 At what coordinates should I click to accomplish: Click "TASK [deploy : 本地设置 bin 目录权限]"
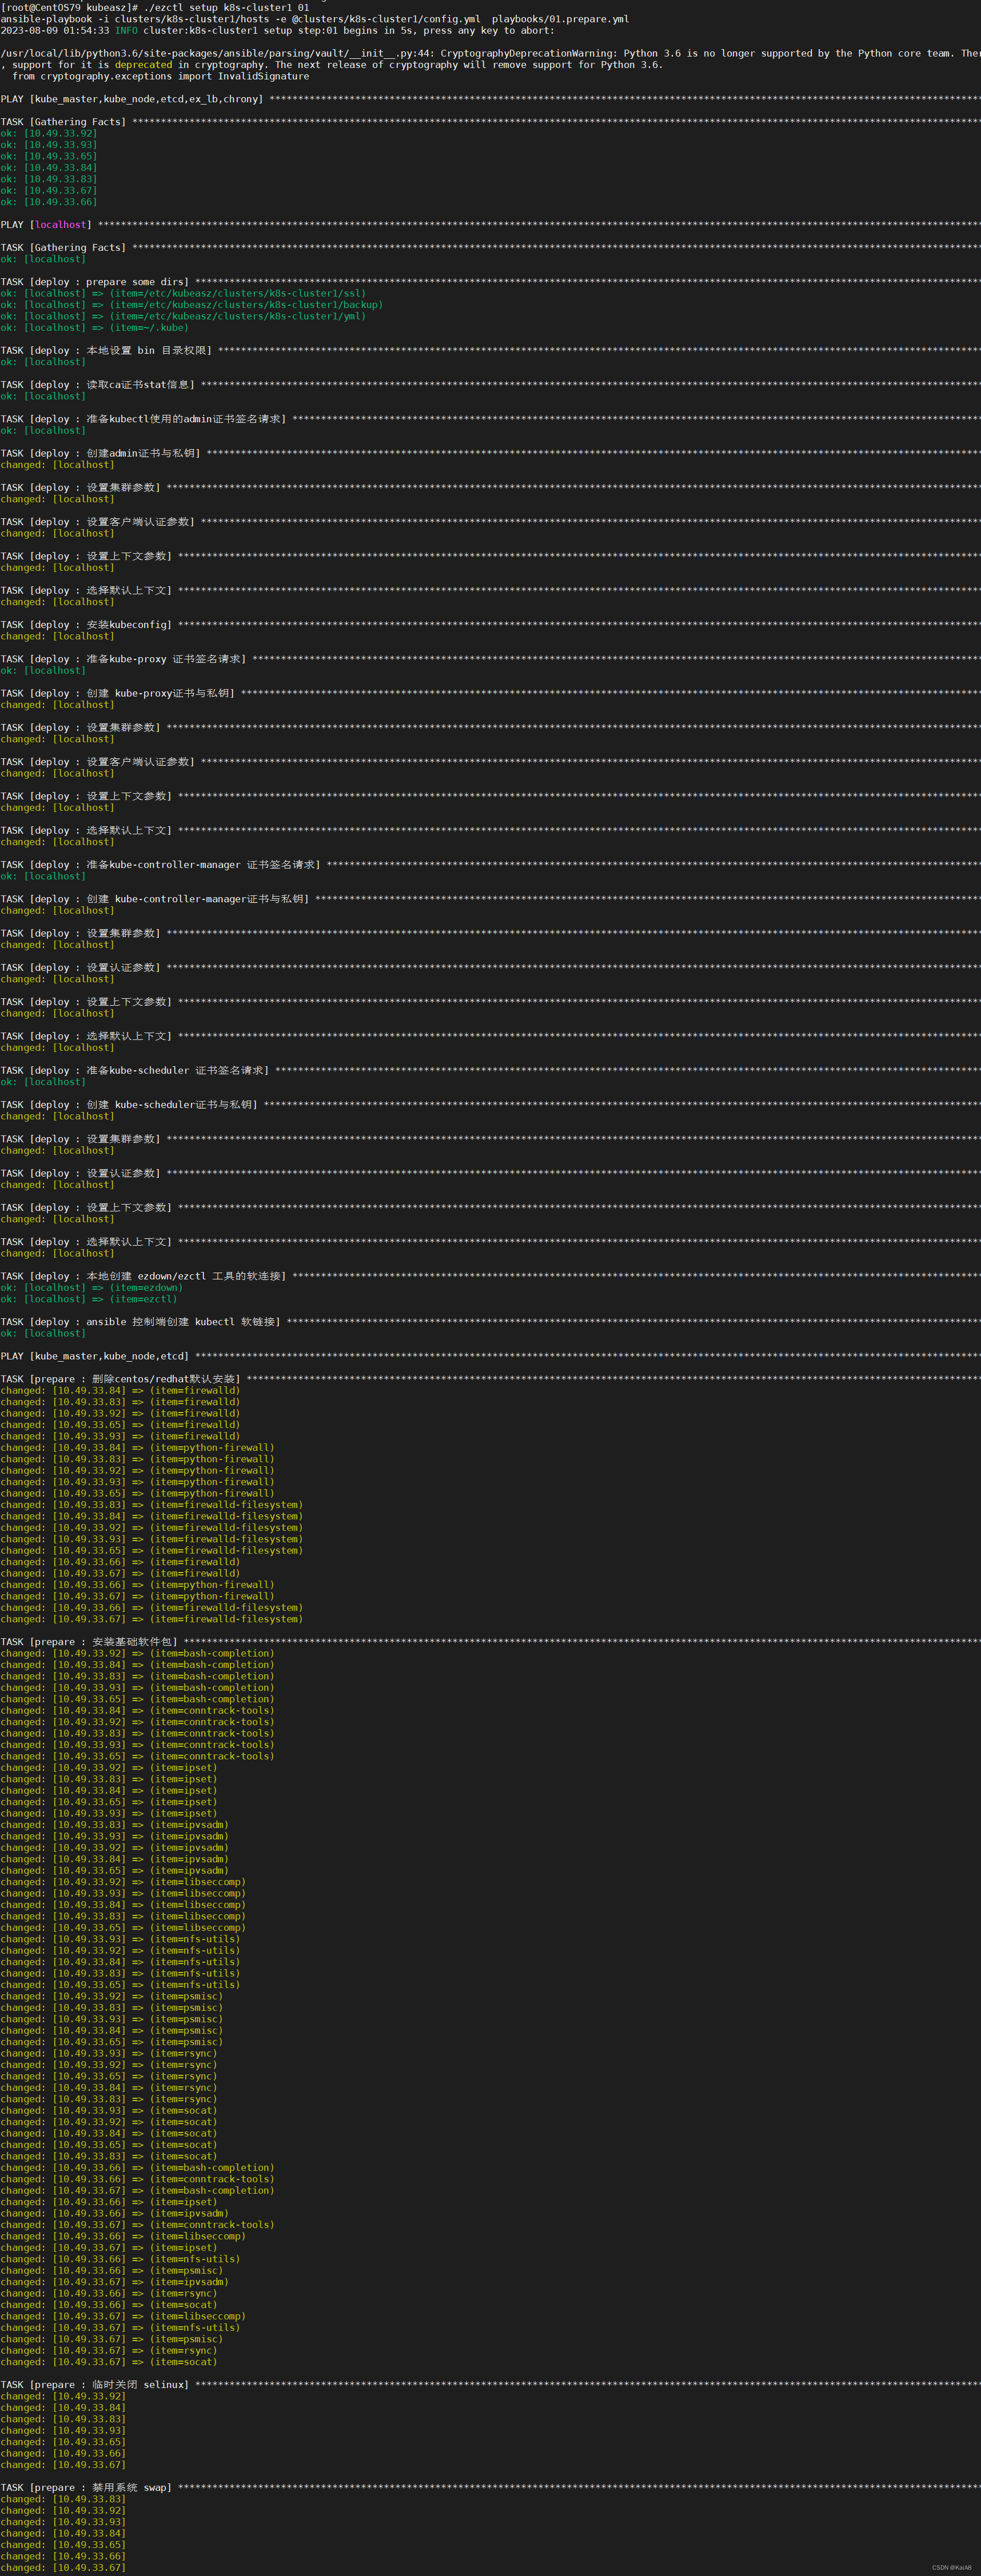click(106, 351)
